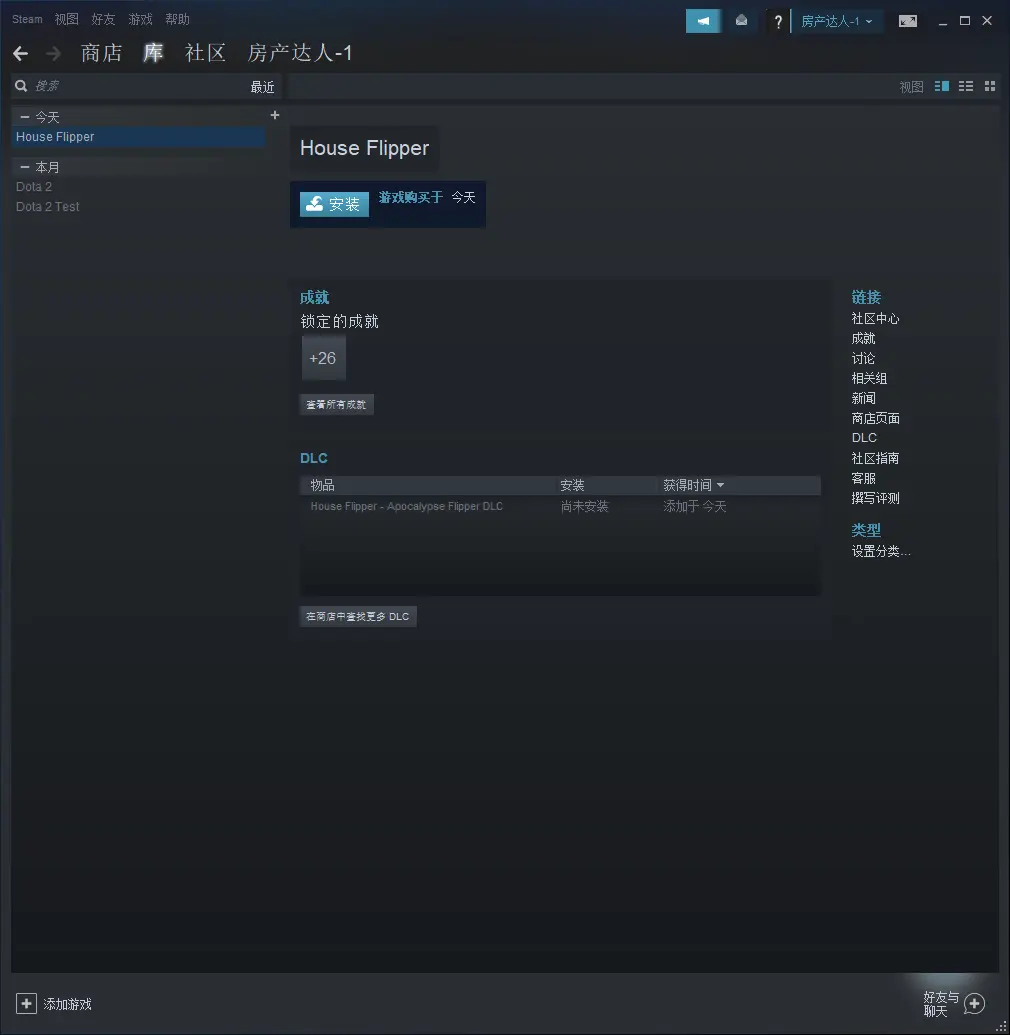Open the 房产达人-1 profile navigation tab

click(x=300, y=53)
